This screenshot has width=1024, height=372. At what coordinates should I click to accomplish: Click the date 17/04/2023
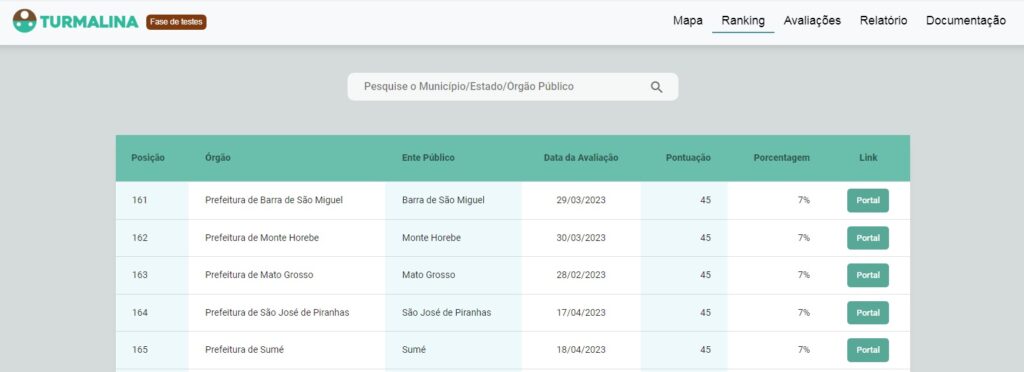coord(581,313)
